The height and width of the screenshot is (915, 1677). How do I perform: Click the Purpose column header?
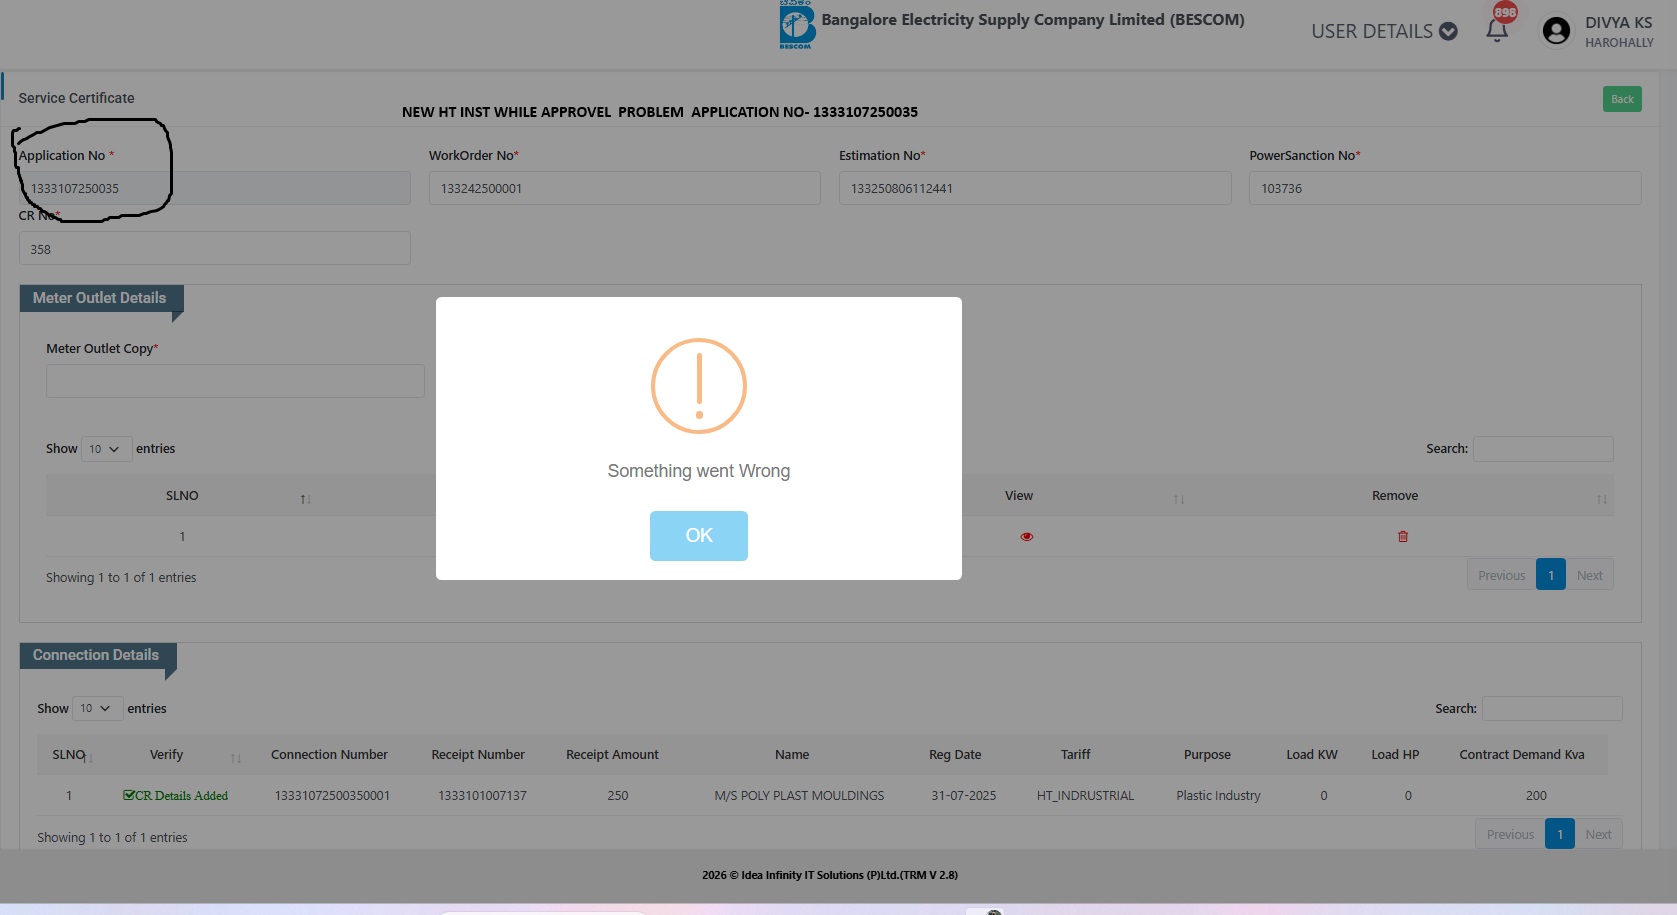[1207, 755]
